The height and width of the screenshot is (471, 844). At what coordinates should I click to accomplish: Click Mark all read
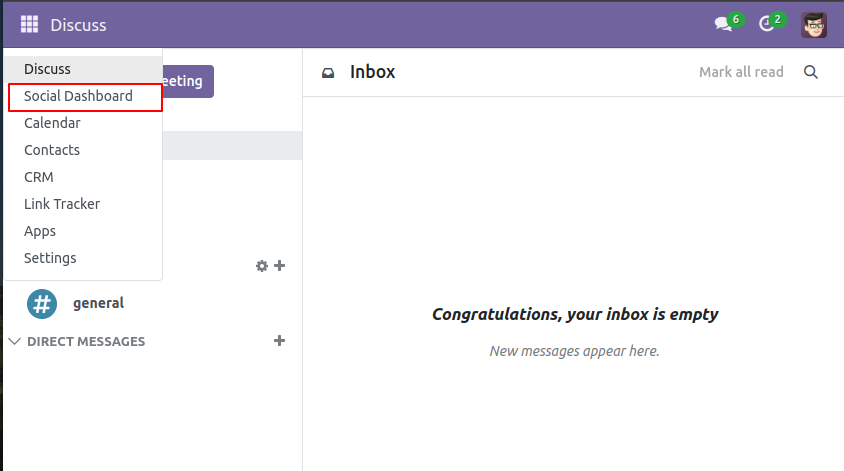point(741,72)
